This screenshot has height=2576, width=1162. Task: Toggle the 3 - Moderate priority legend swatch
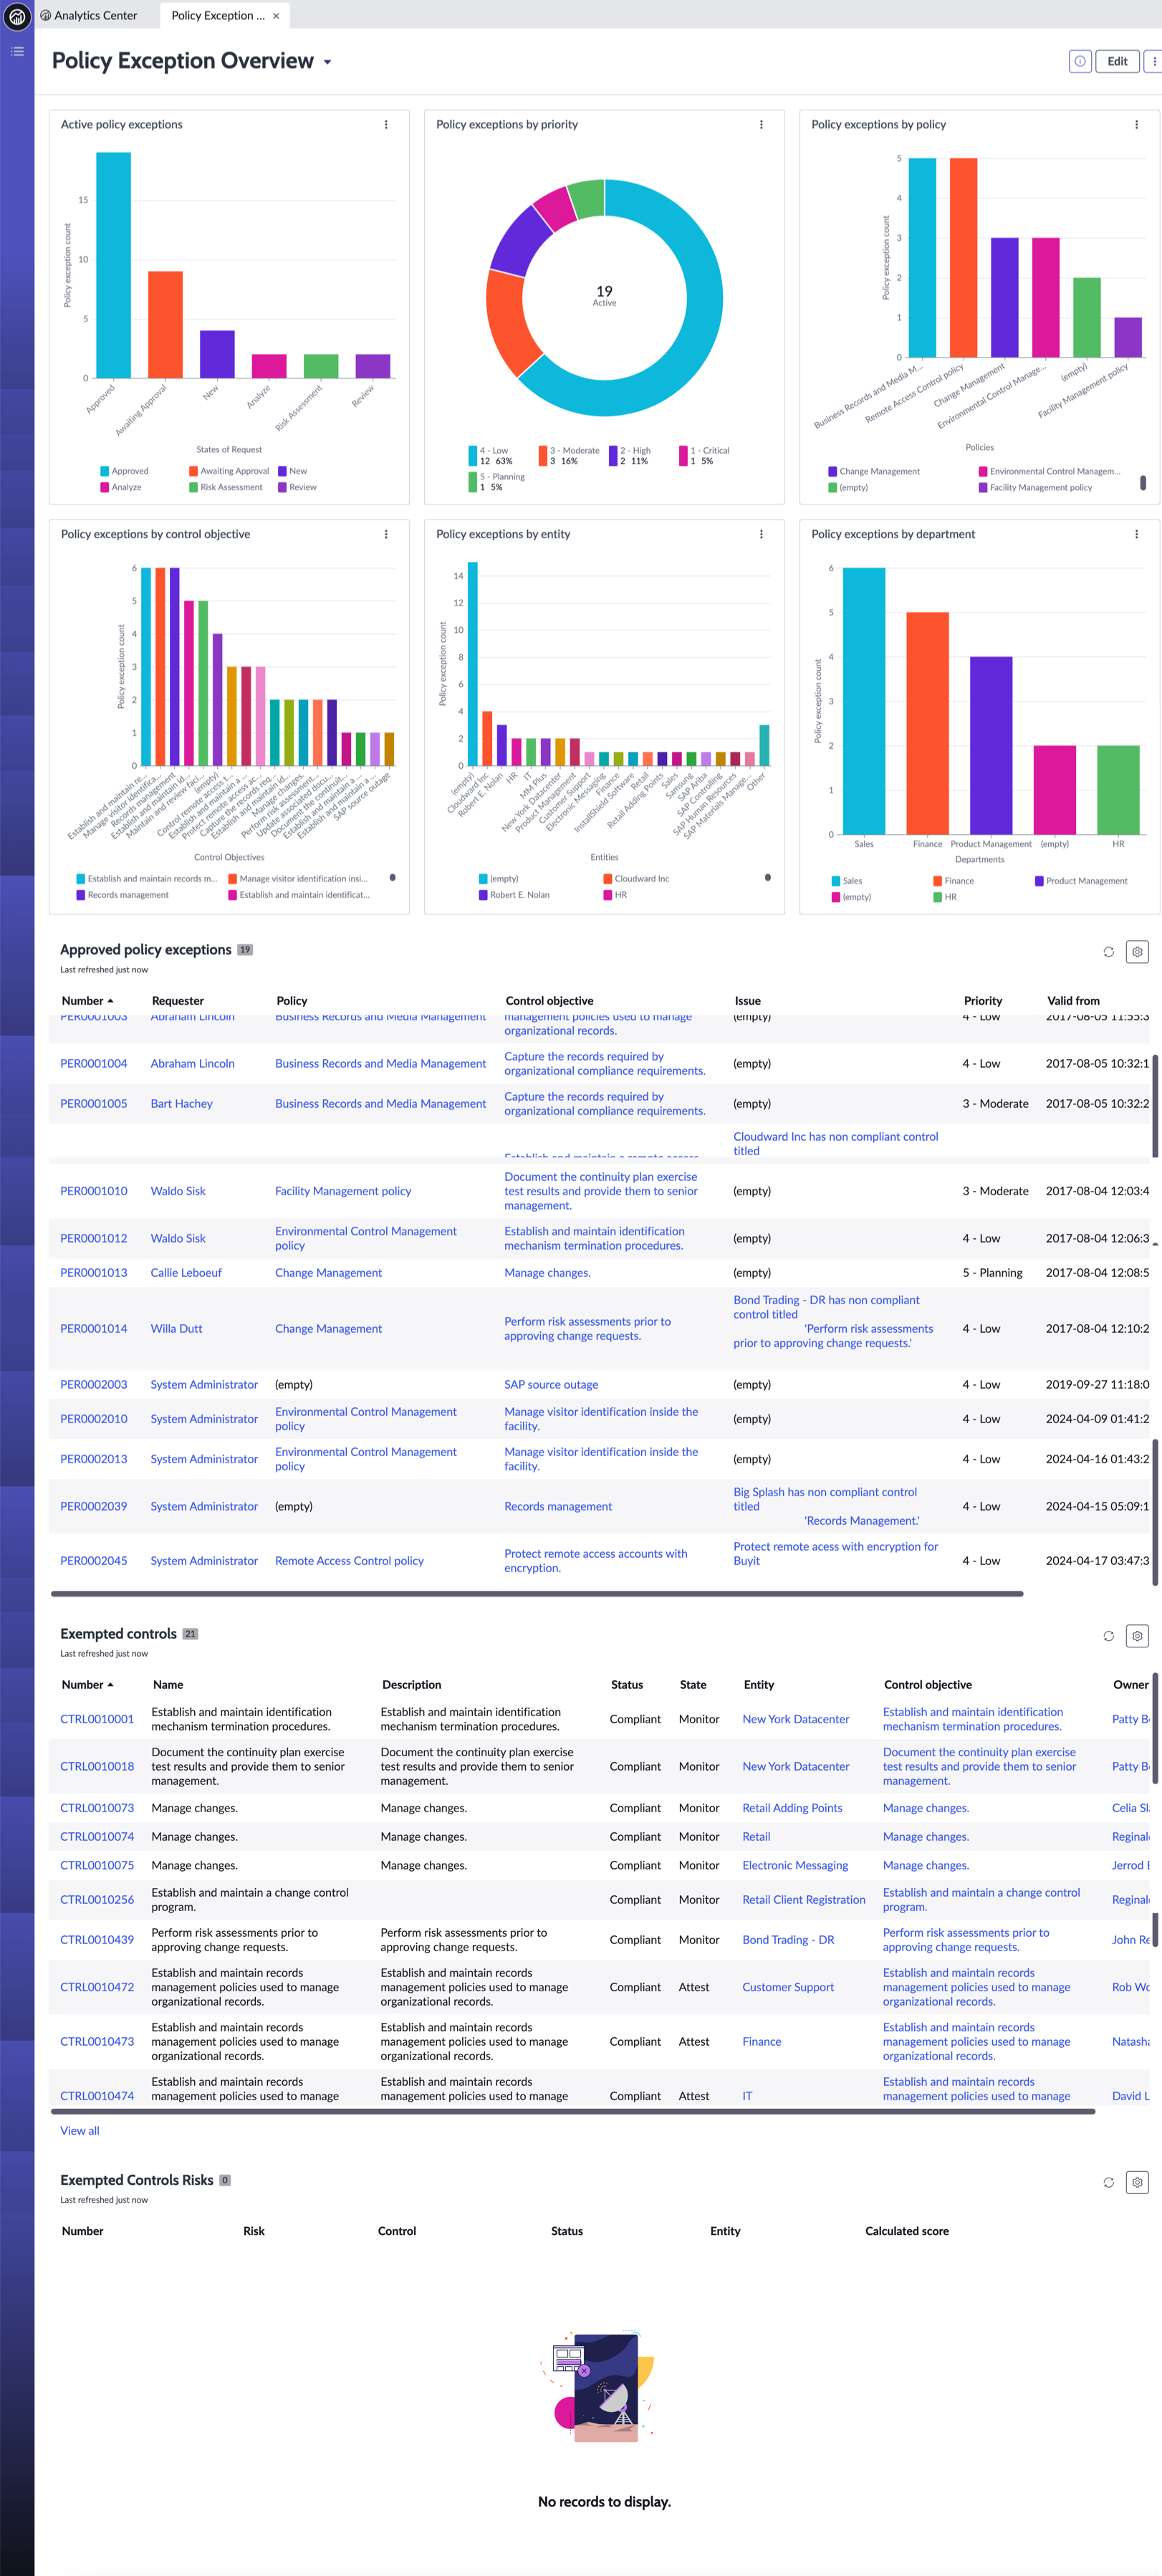542,456
